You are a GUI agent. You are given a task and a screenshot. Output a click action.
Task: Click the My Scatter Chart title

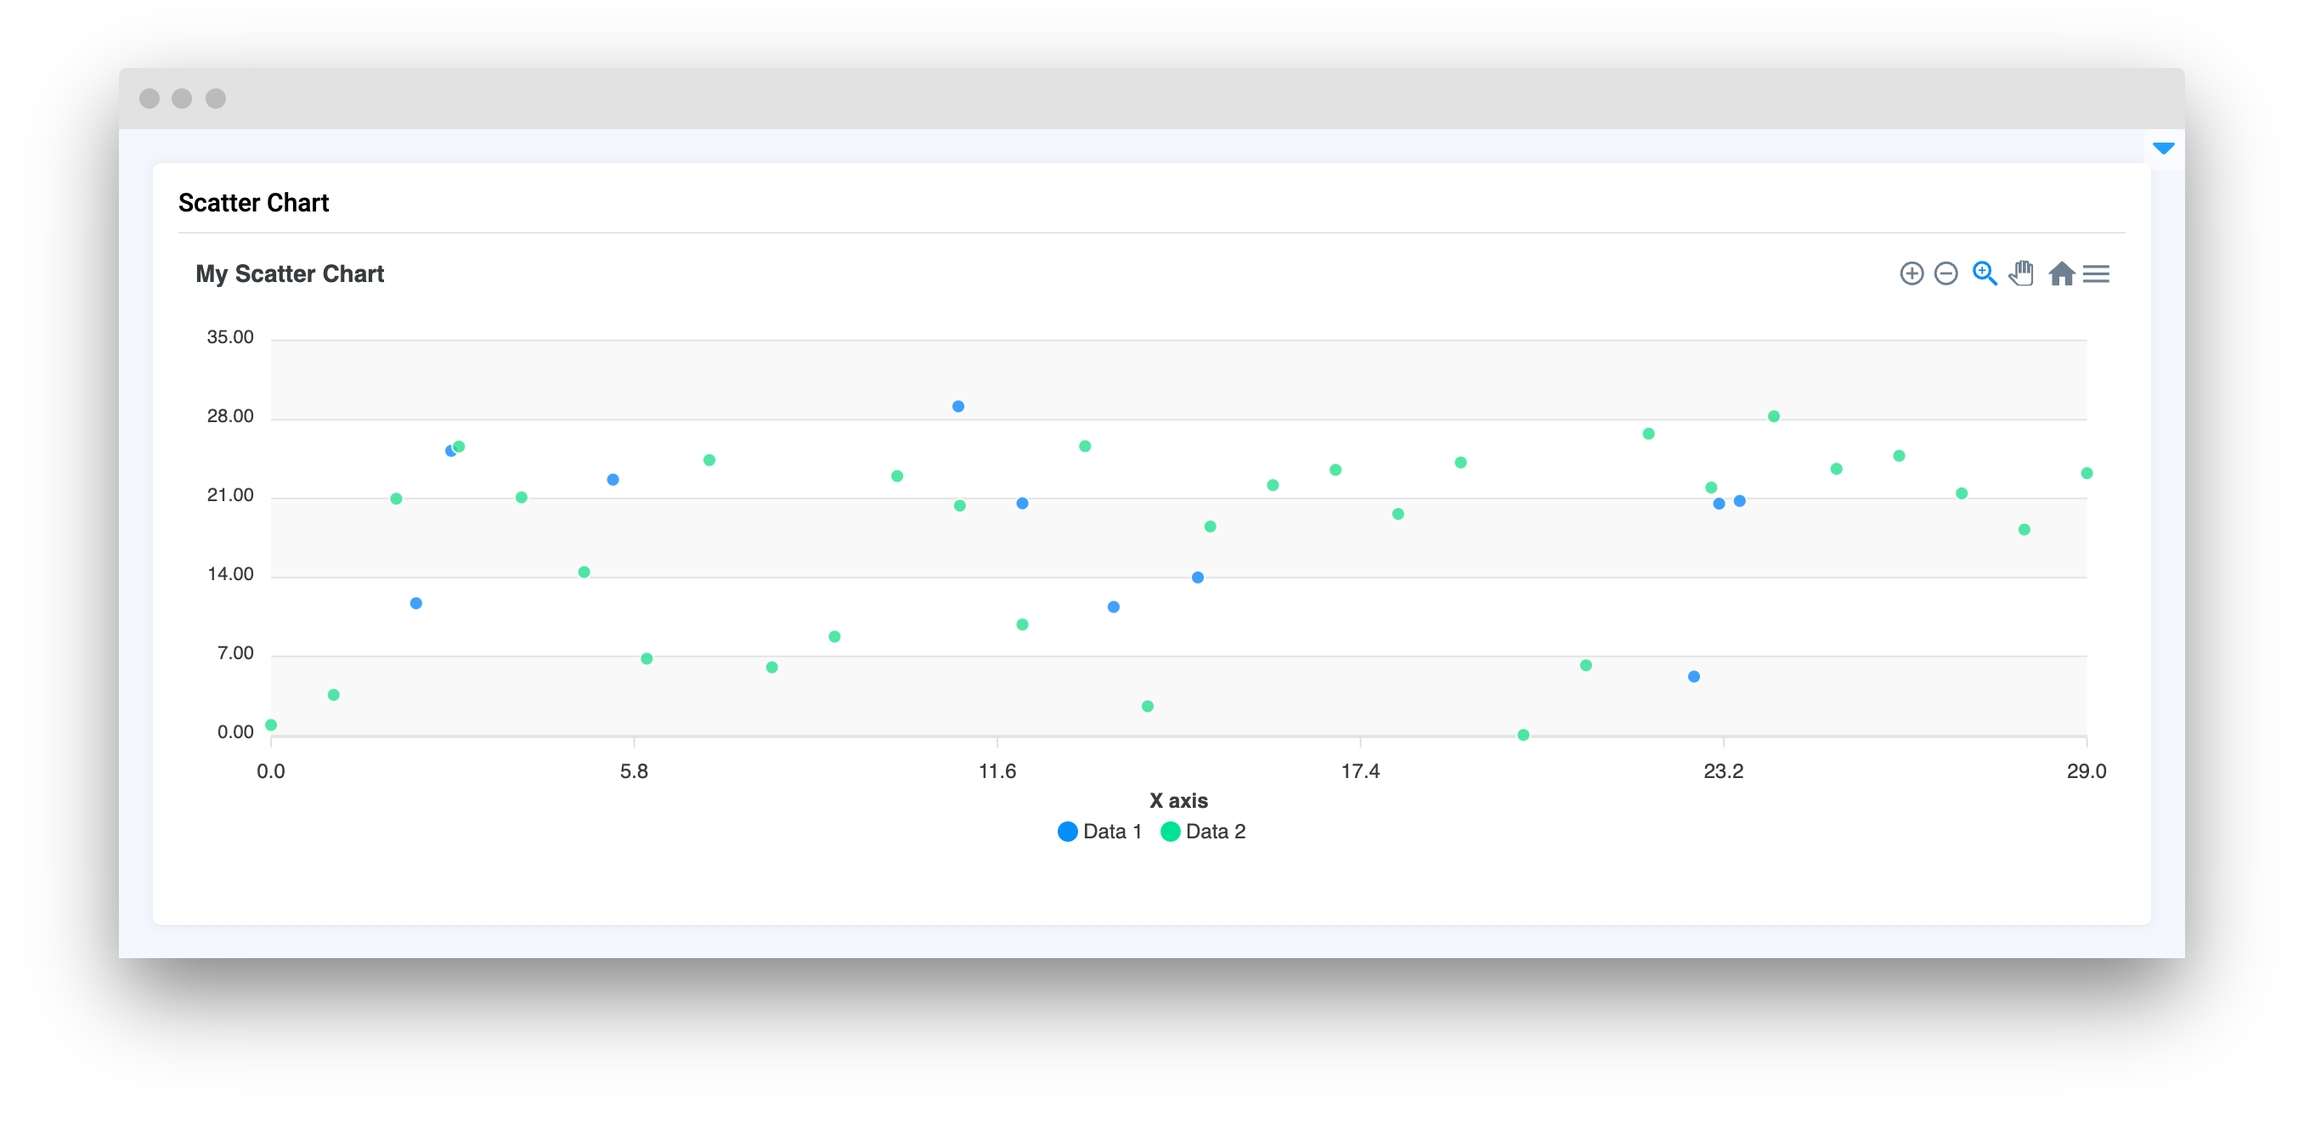pos(290,274)
